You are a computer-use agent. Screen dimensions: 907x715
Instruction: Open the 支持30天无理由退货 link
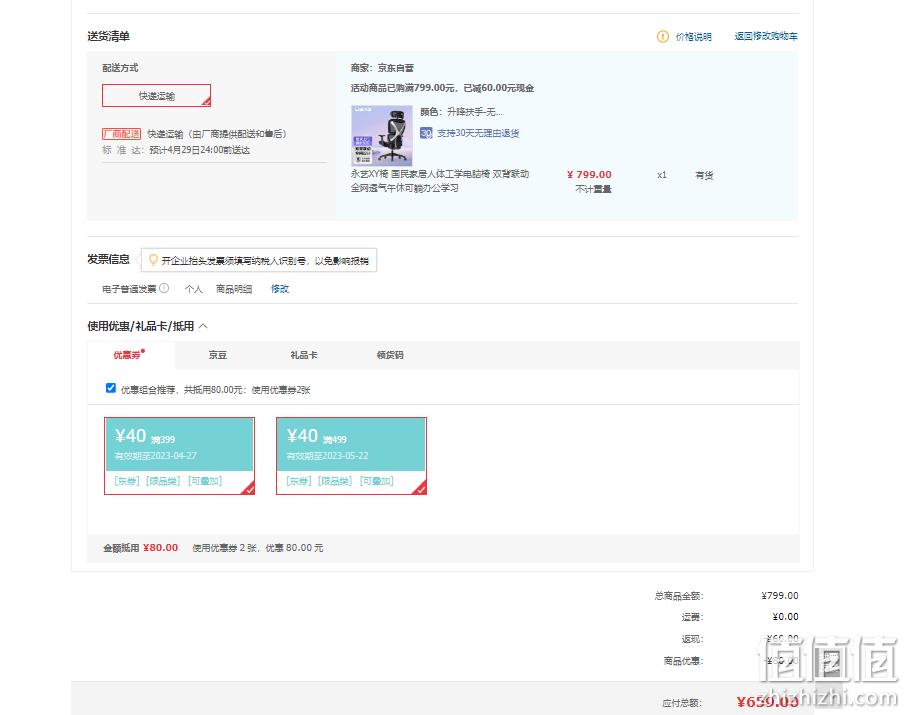click(x=478, y=133)
